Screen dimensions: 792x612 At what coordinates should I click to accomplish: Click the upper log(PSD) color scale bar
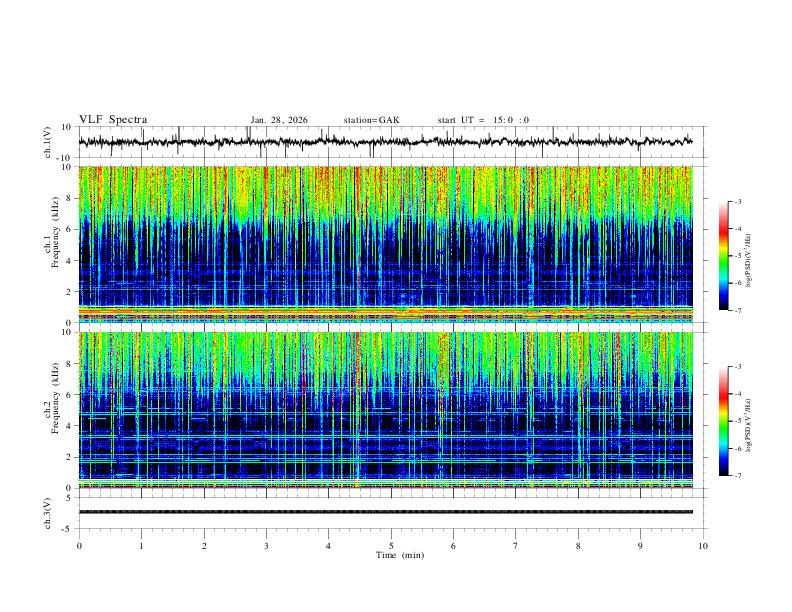[723, 256]
